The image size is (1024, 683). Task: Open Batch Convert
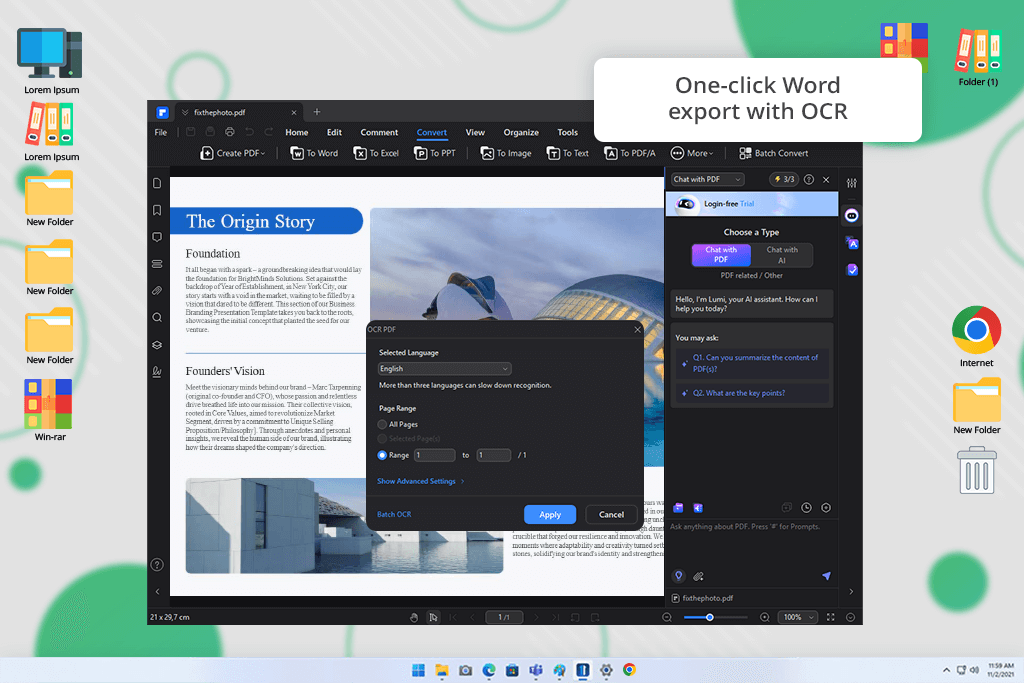pos(773,153)
